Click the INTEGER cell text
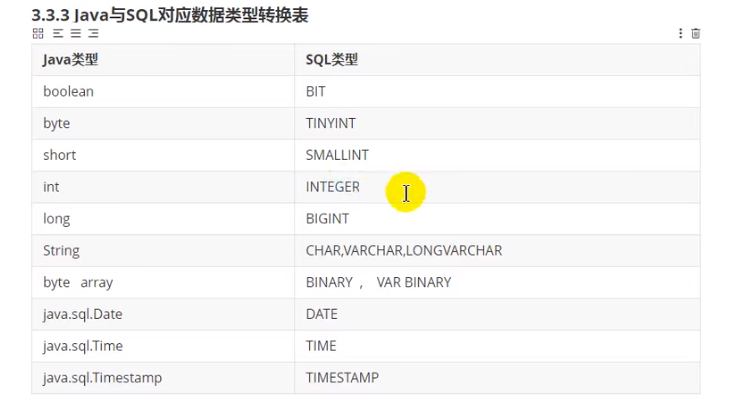 [332, 187]
